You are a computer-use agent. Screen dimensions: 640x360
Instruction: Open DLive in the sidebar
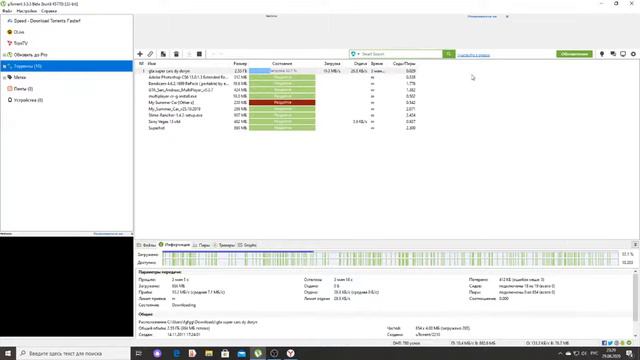tap(19, 32)
